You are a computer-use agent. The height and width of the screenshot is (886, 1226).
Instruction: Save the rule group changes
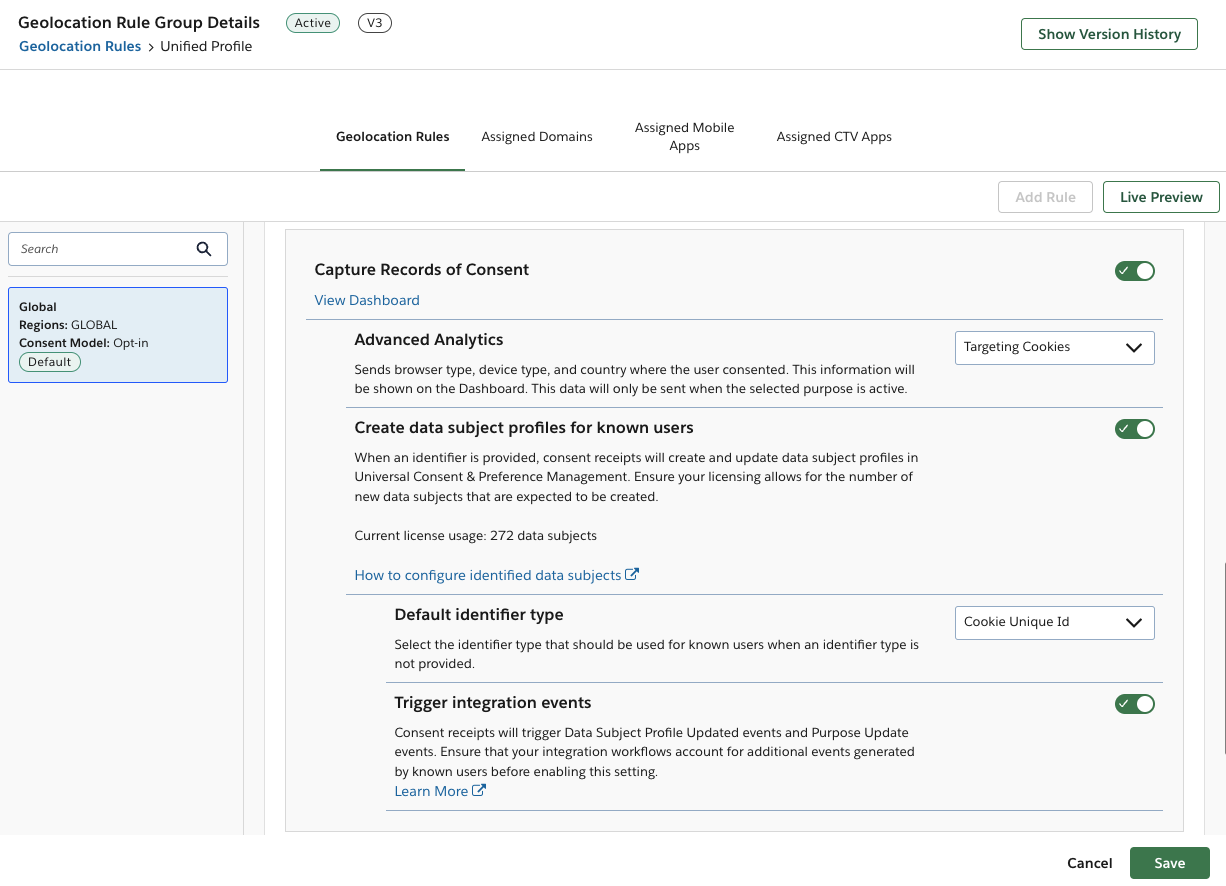[x=1169, y=862]
